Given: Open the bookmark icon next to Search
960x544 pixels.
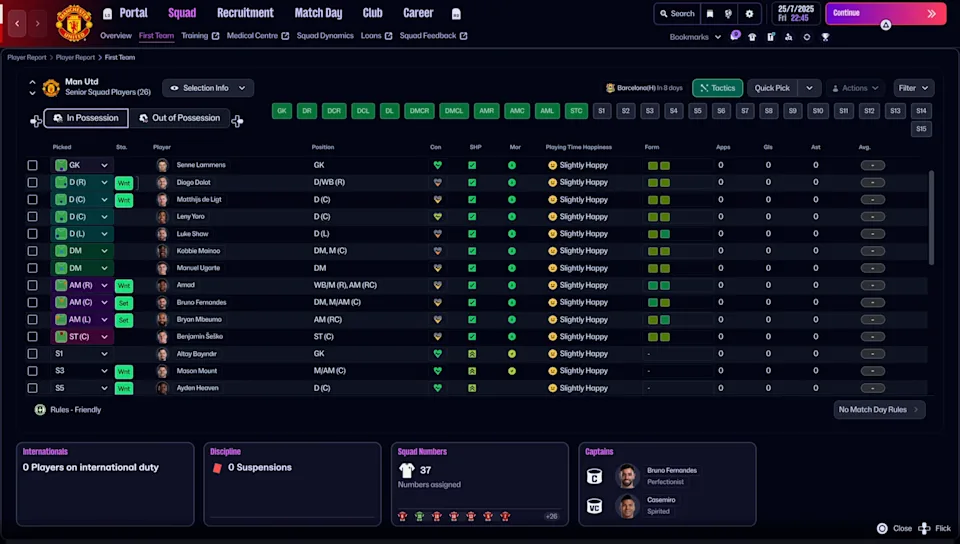Looking at the screenshot, I should tap(710, 14).
